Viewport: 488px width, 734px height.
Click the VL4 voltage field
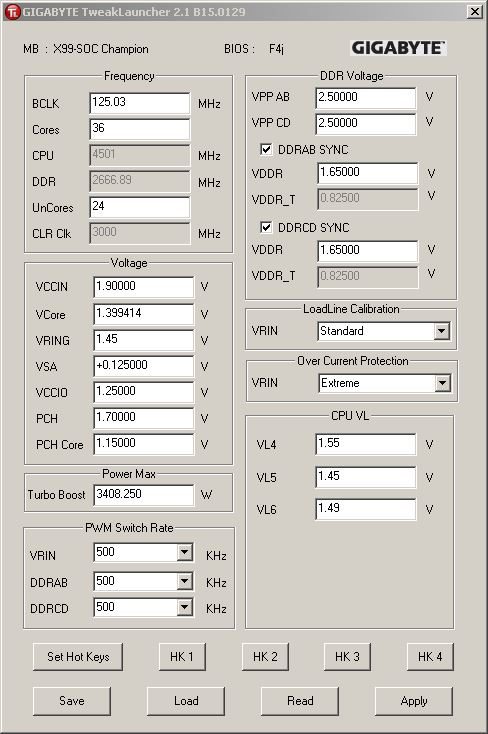click(x=365, y=444)
